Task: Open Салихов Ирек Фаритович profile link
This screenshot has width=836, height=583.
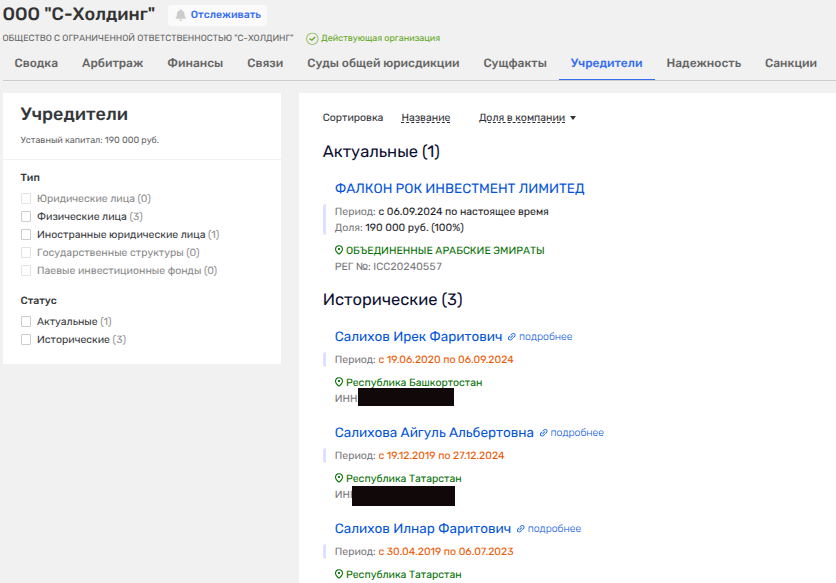Action: (x=418, y=337)
